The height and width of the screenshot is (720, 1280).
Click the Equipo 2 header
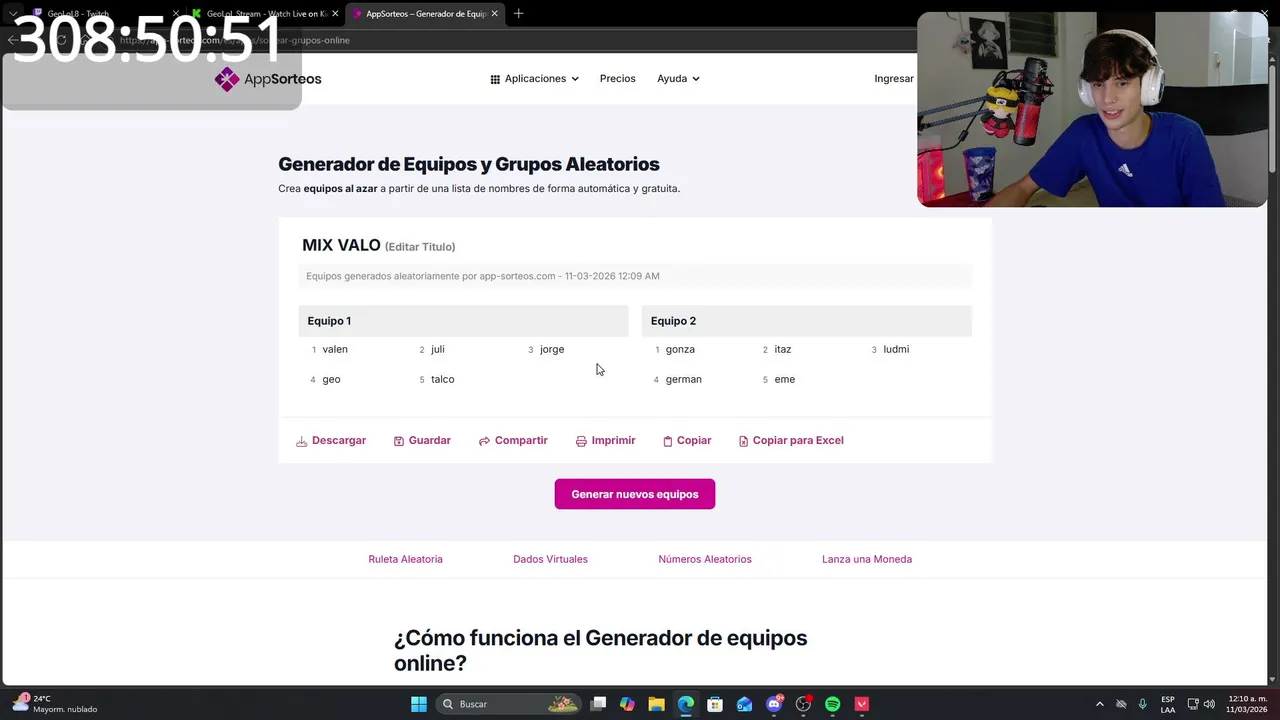(x=806, y=321)
